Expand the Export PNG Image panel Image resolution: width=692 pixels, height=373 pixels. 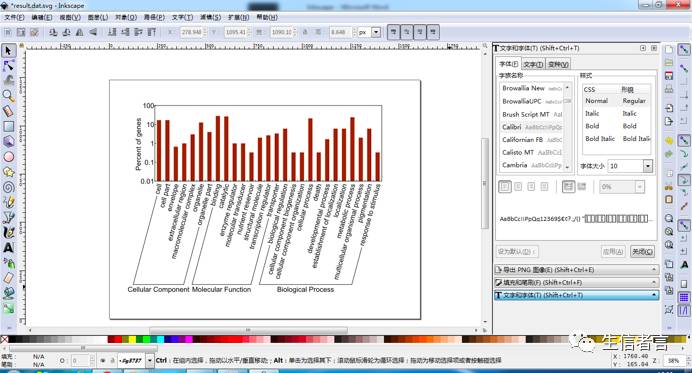576,269
